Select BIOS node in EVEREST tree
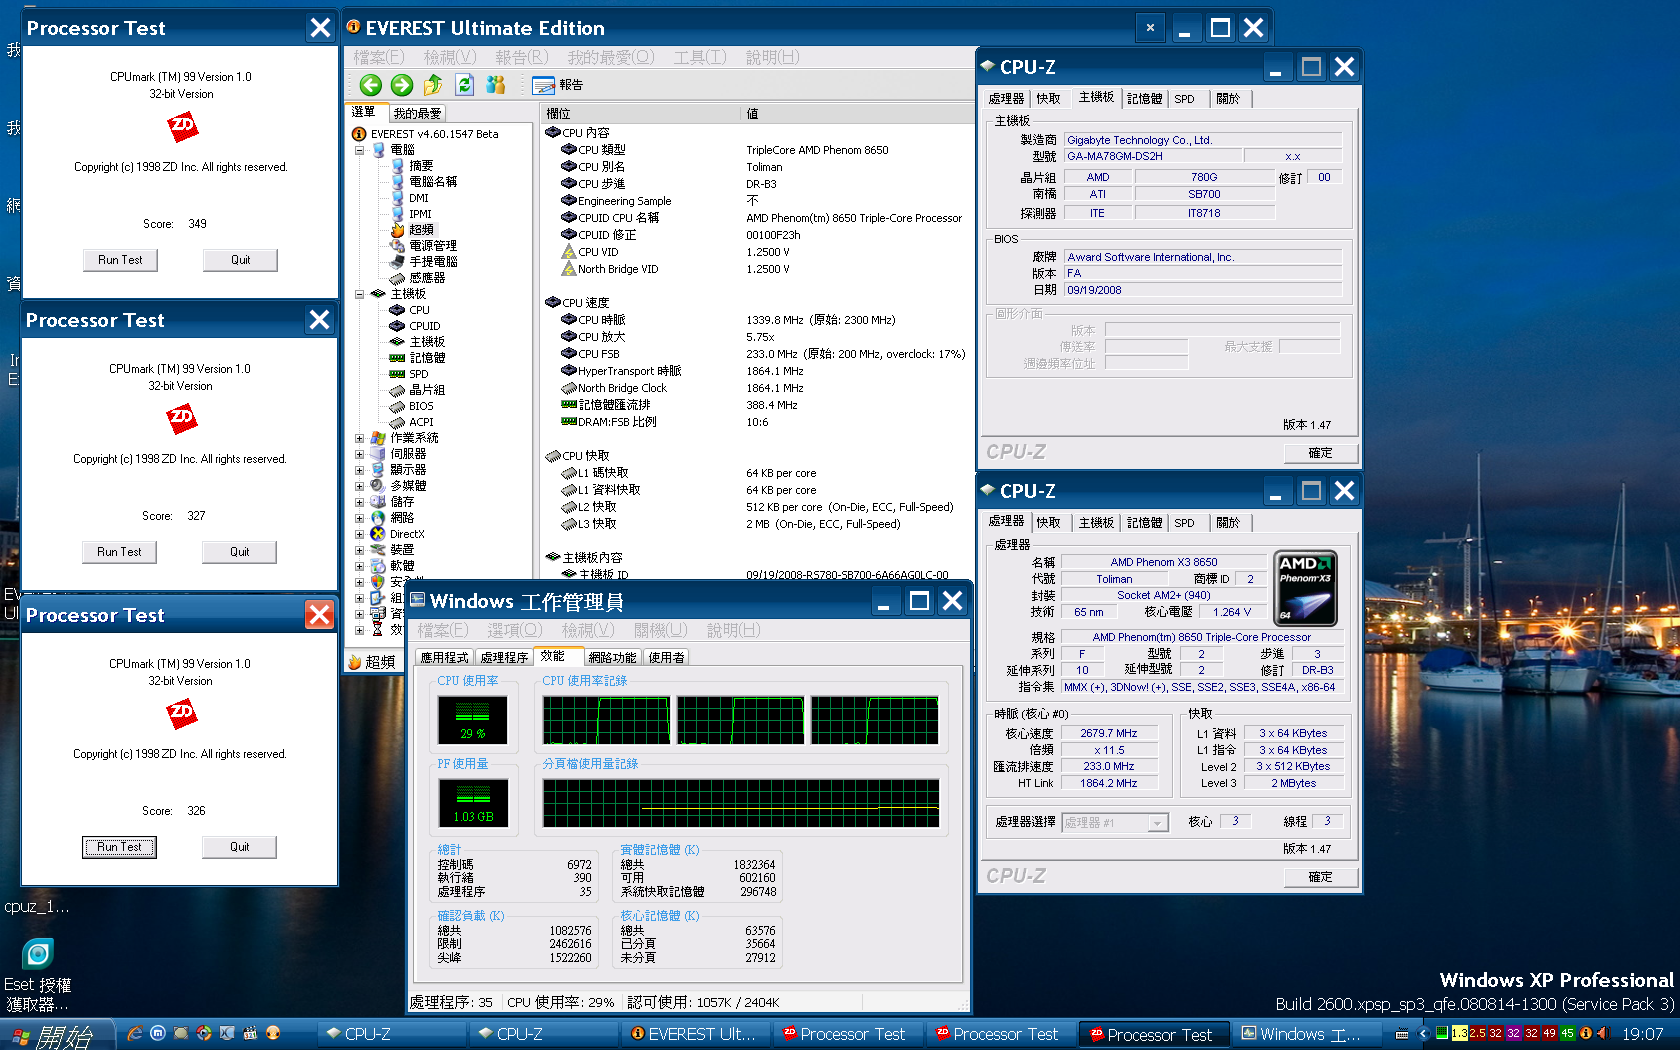Screen dimensions: 1680x1050 click(412, 406)
